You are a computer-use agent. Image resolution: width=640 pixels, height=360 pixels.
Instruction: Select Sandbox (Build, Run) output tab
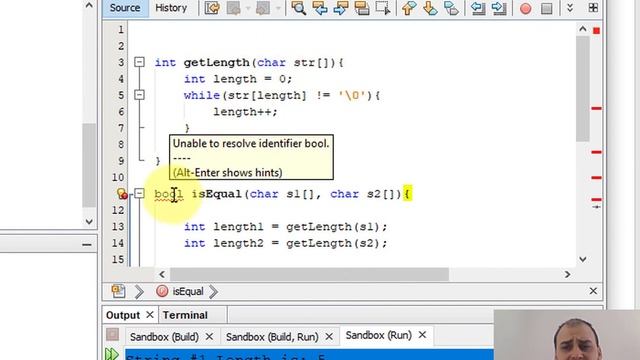[x=272, y=337]
